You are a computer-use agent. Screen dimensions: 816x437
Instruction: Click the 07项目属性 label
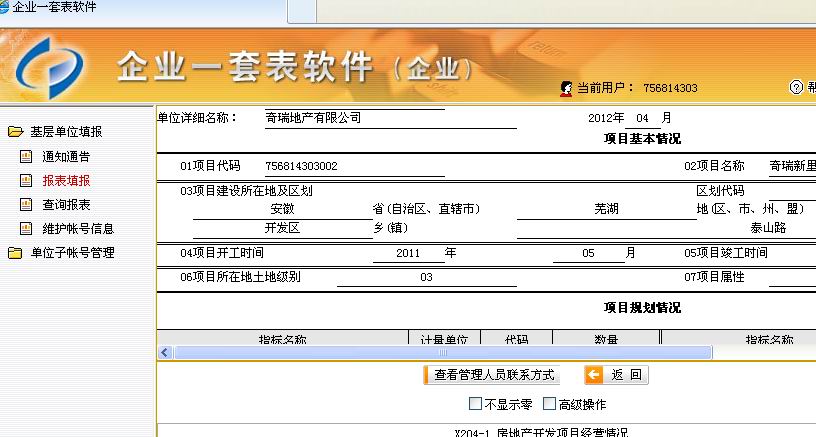coord(714,277)
